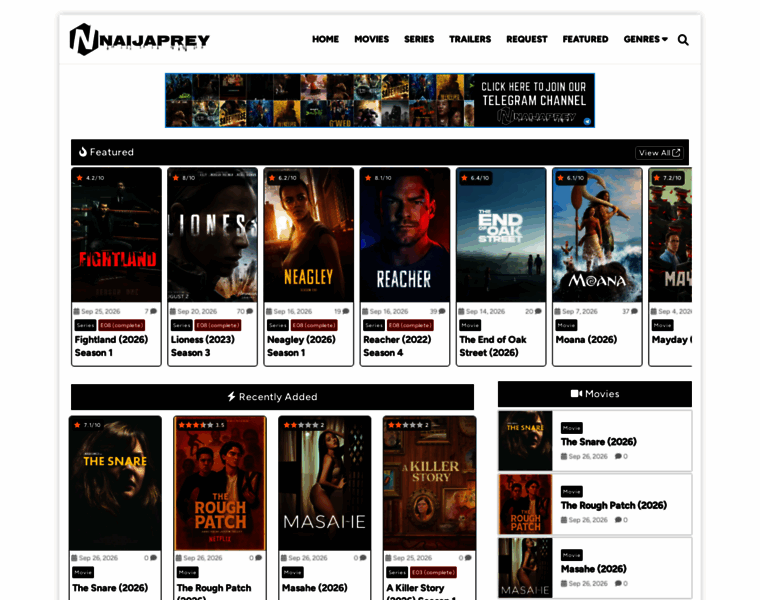Open the Featured menu item
Image resolution: width=760 pixels, height=600 pixels.
(x=585, y=39)
